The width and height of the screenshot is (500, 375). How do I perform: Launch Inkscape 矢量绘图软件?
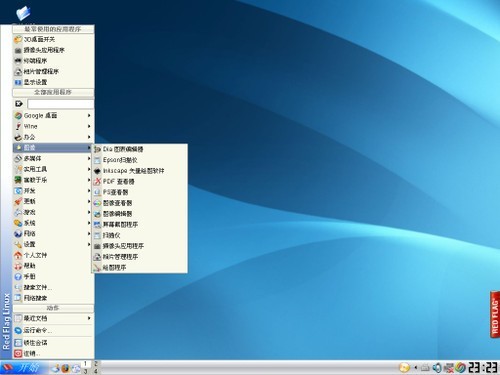tap(140, 171)
